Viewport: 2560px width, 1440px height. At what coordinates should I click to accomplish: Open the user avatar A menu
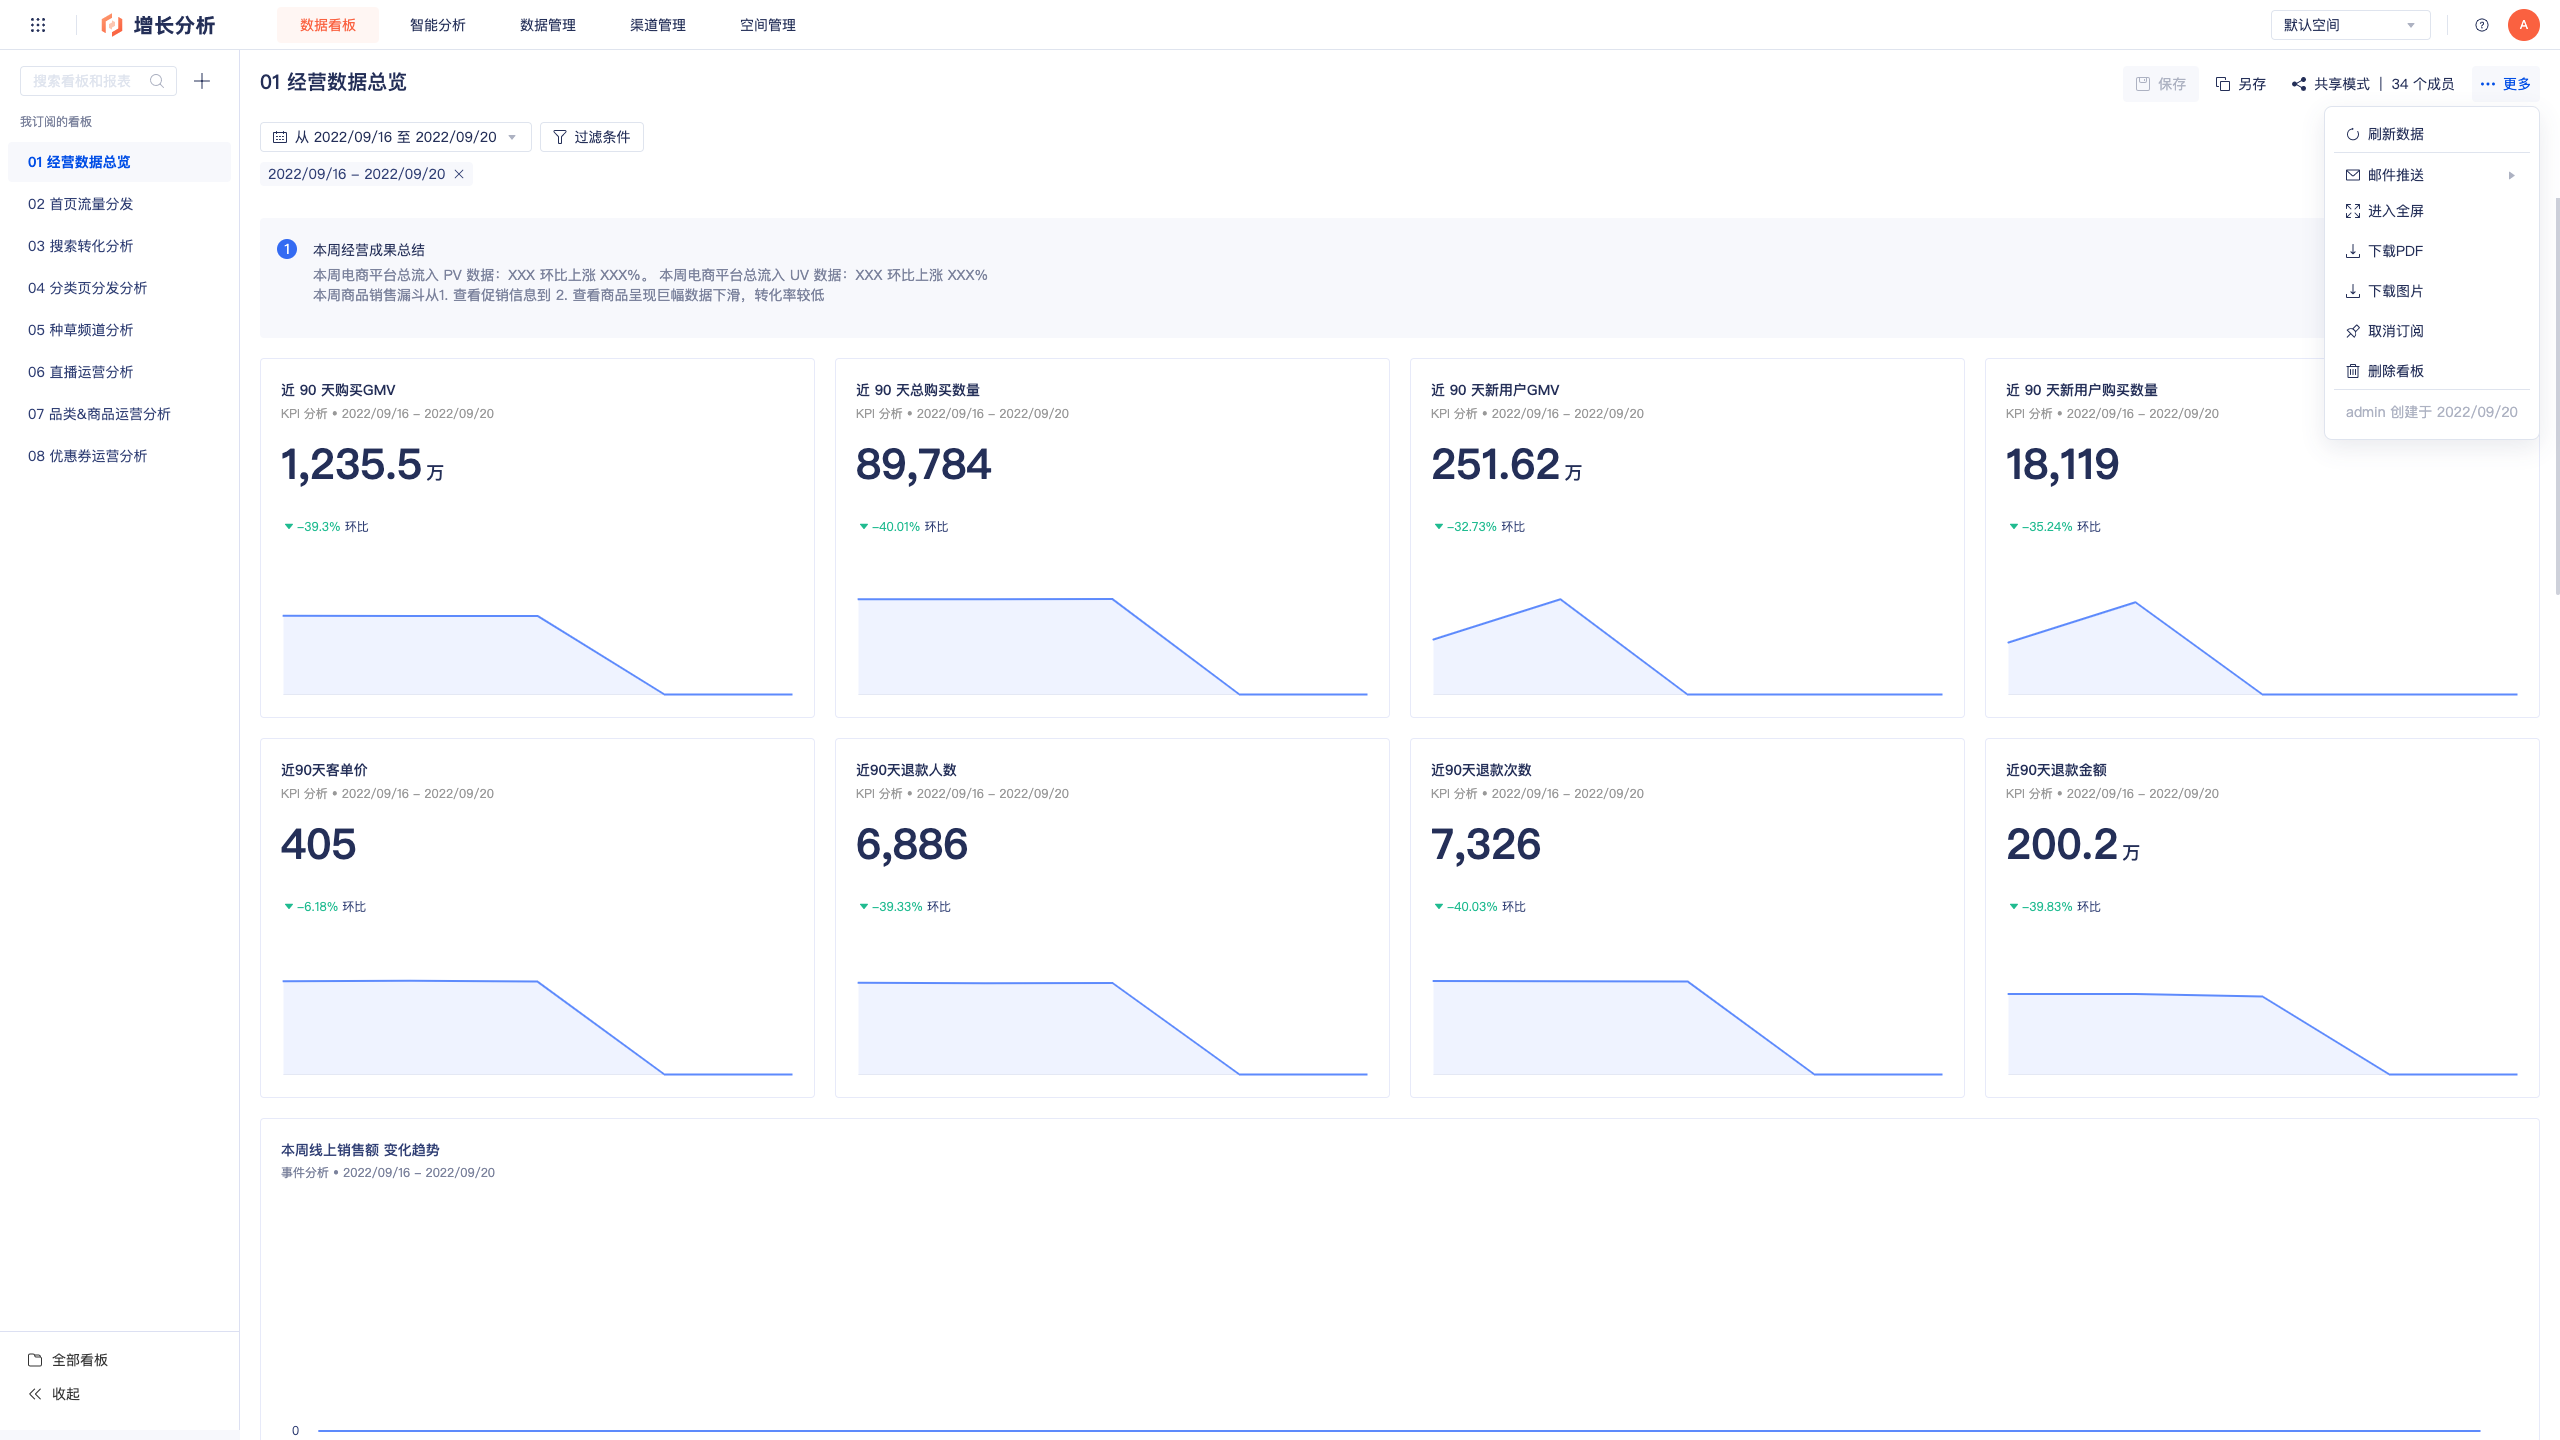pyautogui.click(x=2524, y=25)
